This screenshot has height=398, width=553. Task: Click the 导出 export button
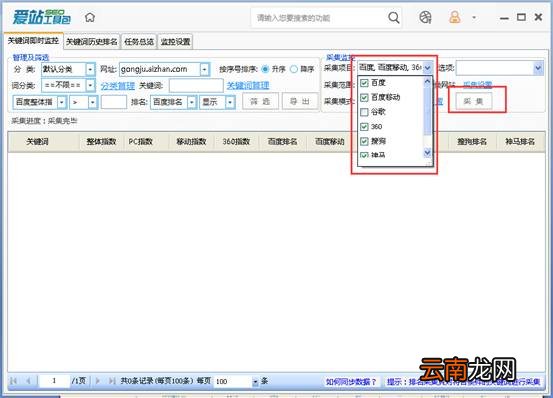(300, 102)
